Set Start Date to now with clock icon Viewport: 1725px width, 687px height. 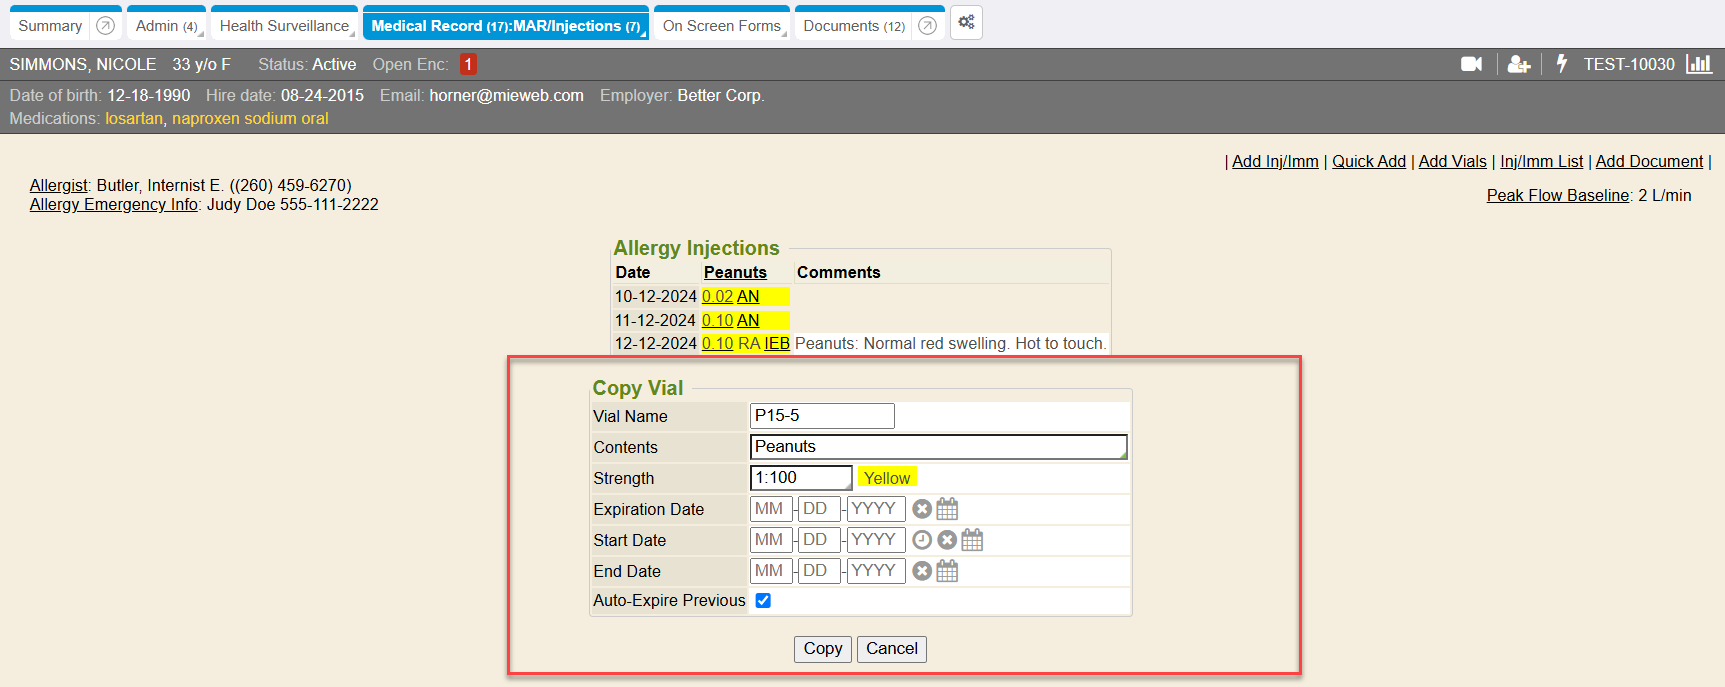[x=922, y=540]
